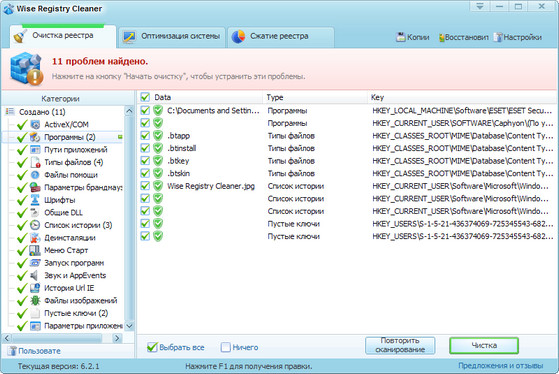Tick the Ничего checkbox
559x374 pixels.
pyautogui.click(x=226, y=347)
